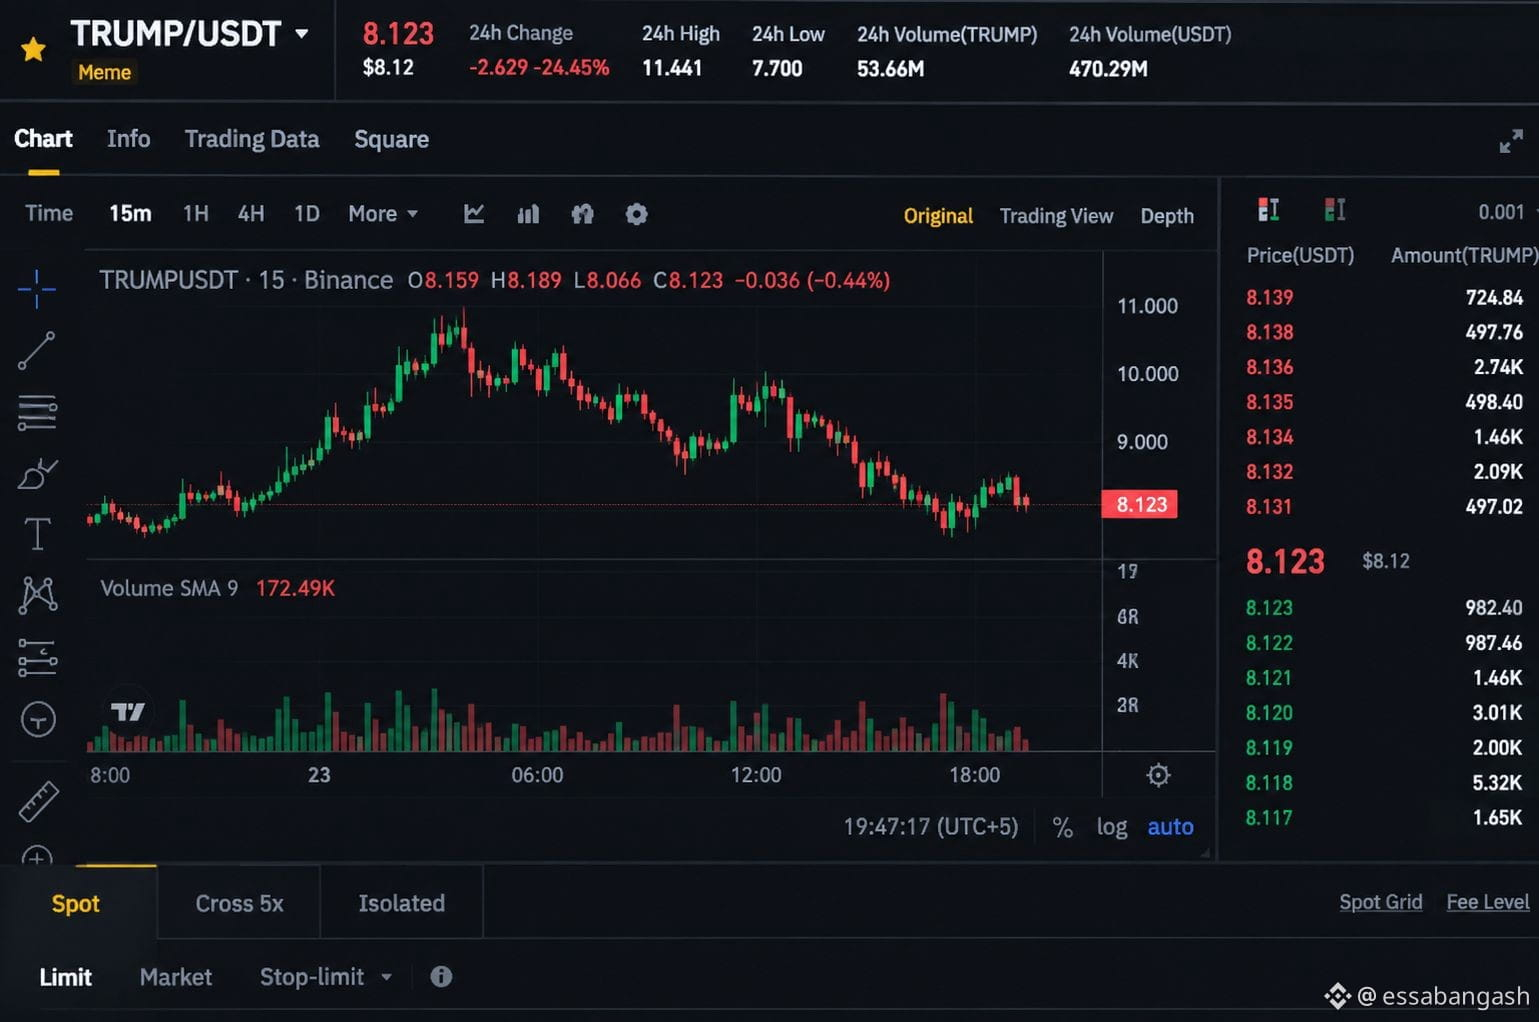Switch to Cross 5x margin tab
1539x1022 pixels.
click(x=239, y=903)
